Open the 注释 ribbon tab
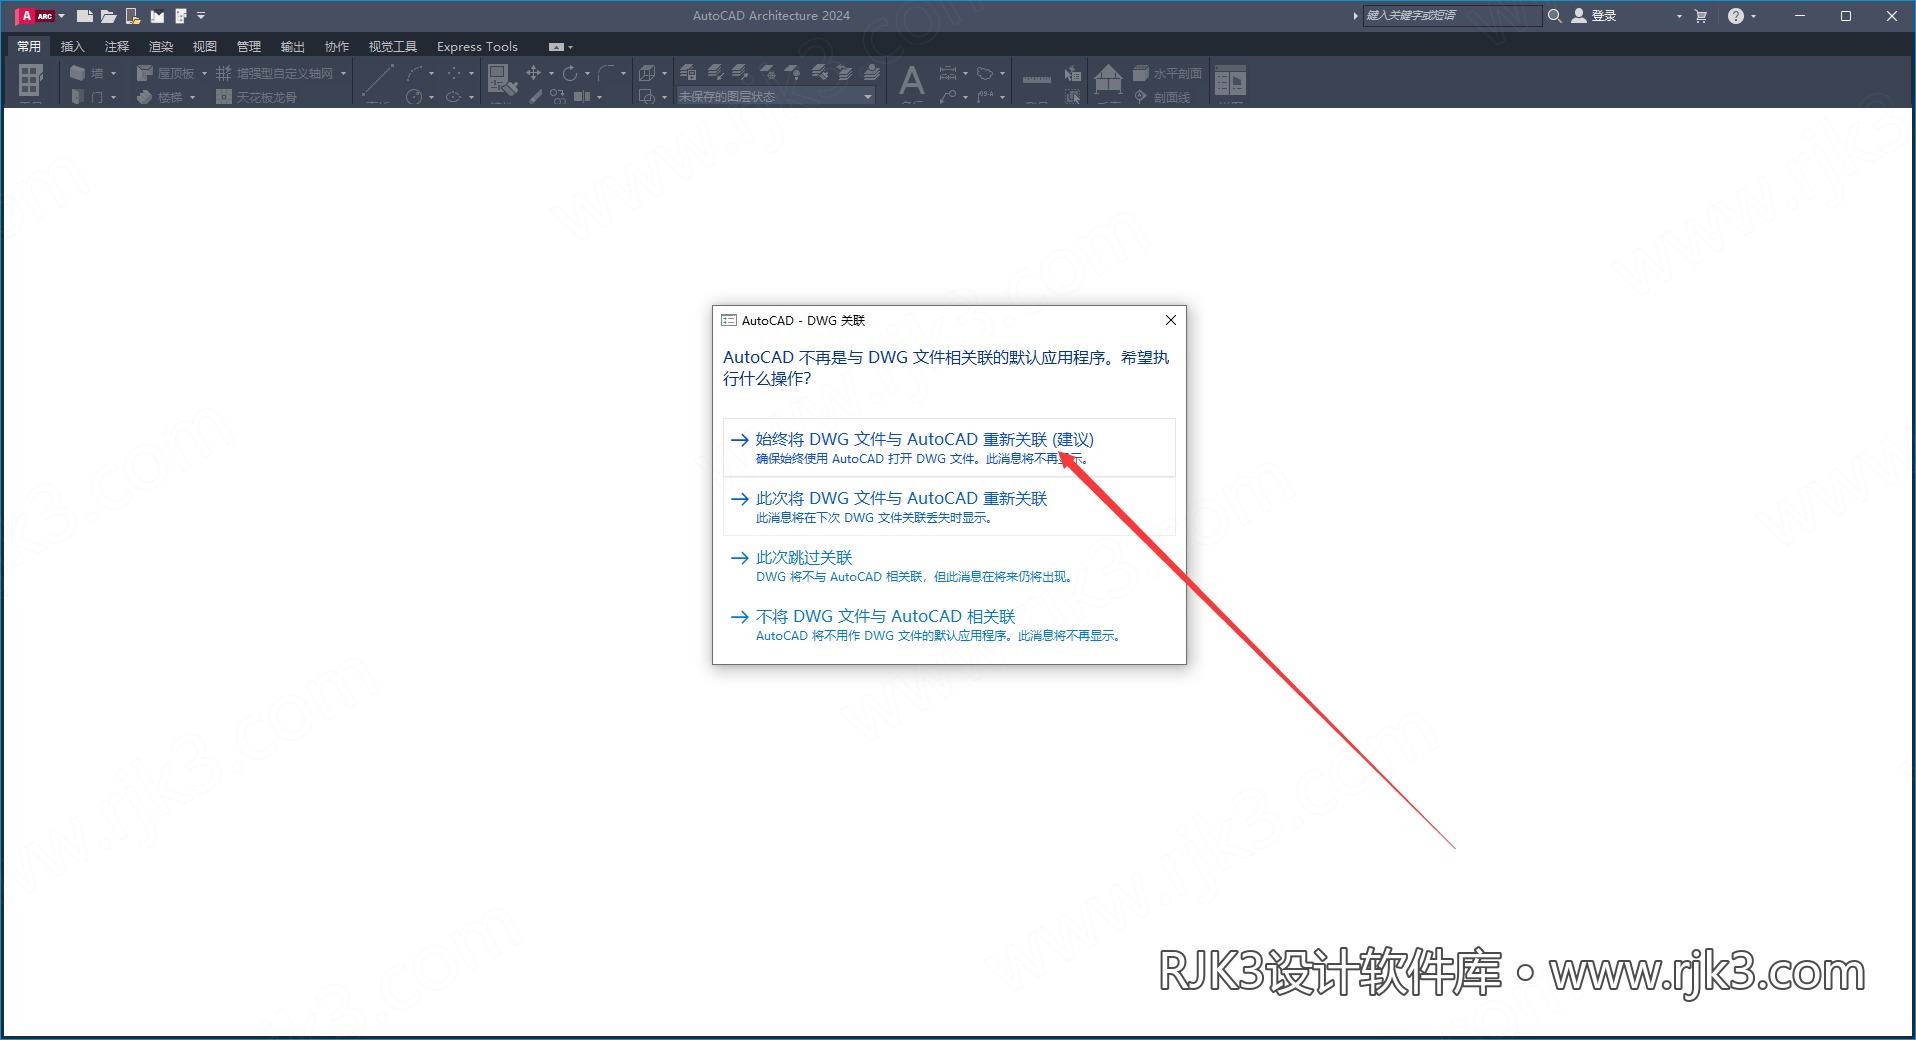This screenshot has height=1040, width=1916. click(x=117, y=46)
